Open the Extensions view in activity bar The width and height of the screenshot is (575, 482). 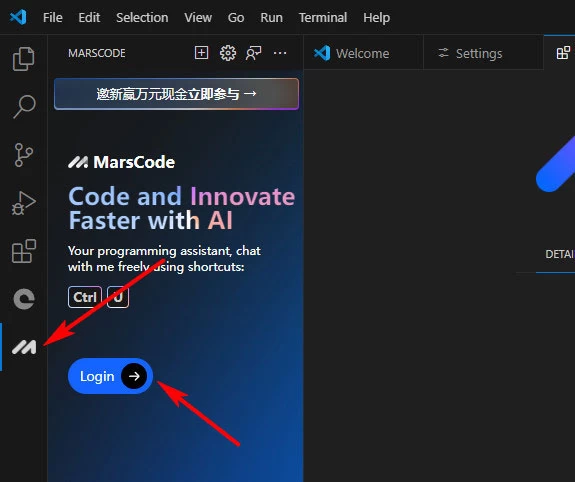click(x=24, y=251)
